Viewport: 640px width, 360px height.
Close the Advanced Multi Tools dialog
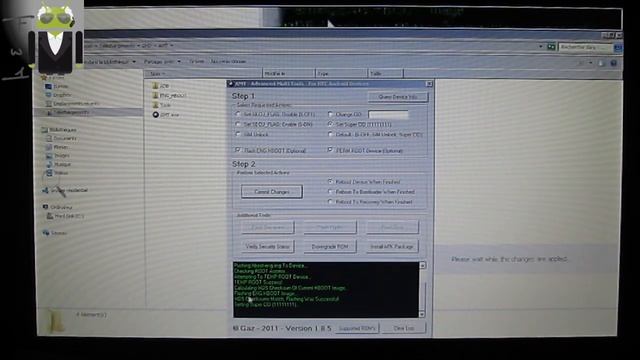pos(429,84)
